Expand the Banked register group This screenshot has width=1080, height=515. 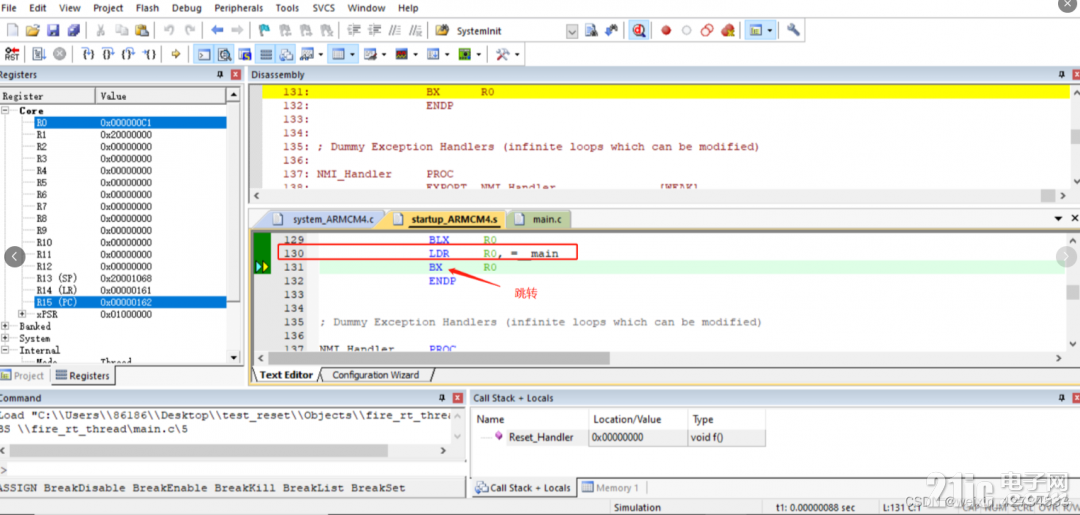[6, 326]
